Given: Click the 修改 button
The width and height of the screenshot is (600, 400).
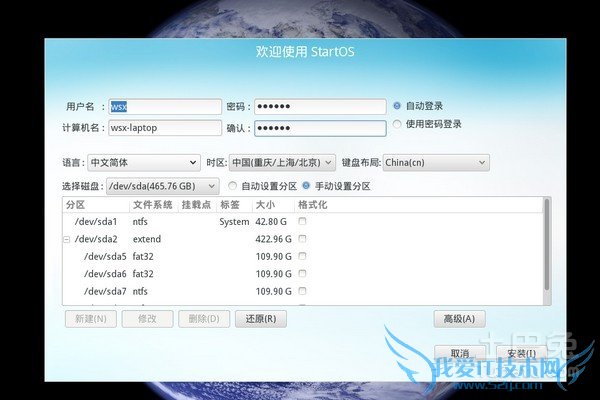Looking at the screenshot, I should (x=147, y=319).
